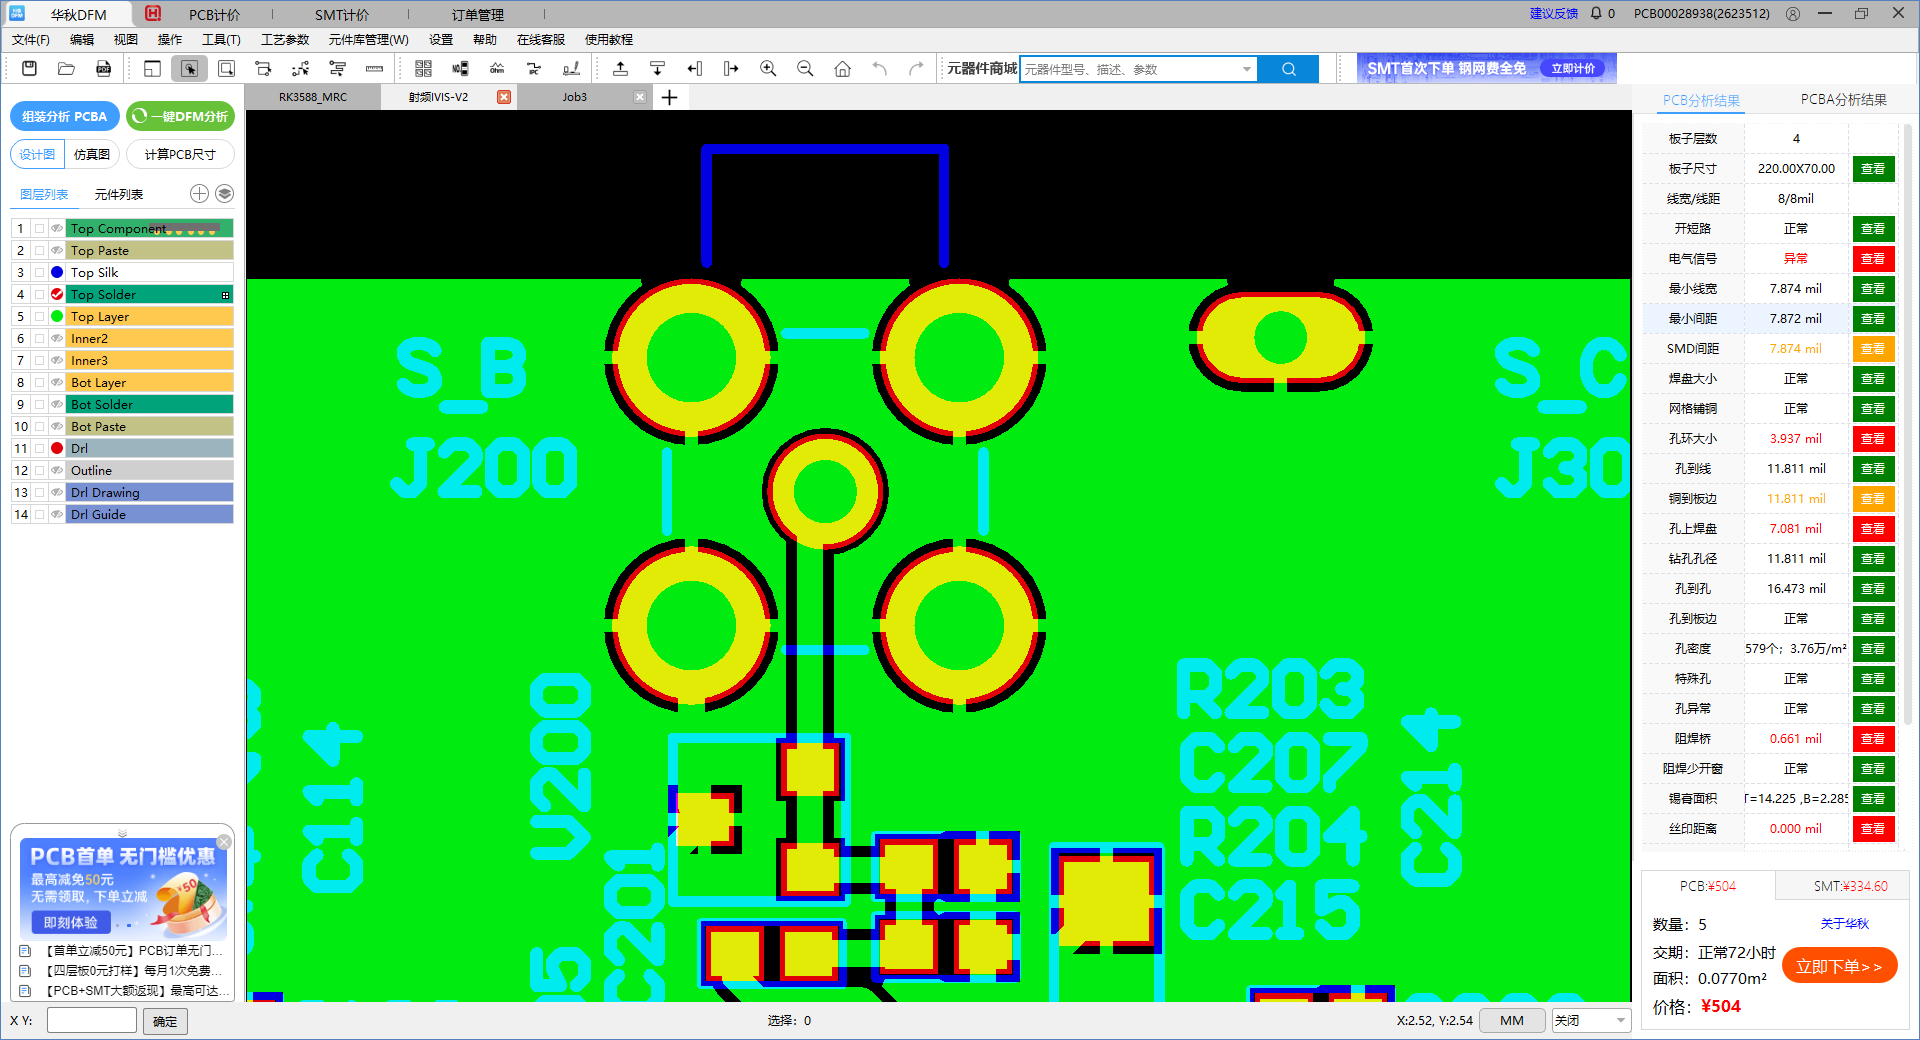Screen dimensions: 1920x1040
Task: Click the 一键DFM分析 button
Action: (180, 117)
